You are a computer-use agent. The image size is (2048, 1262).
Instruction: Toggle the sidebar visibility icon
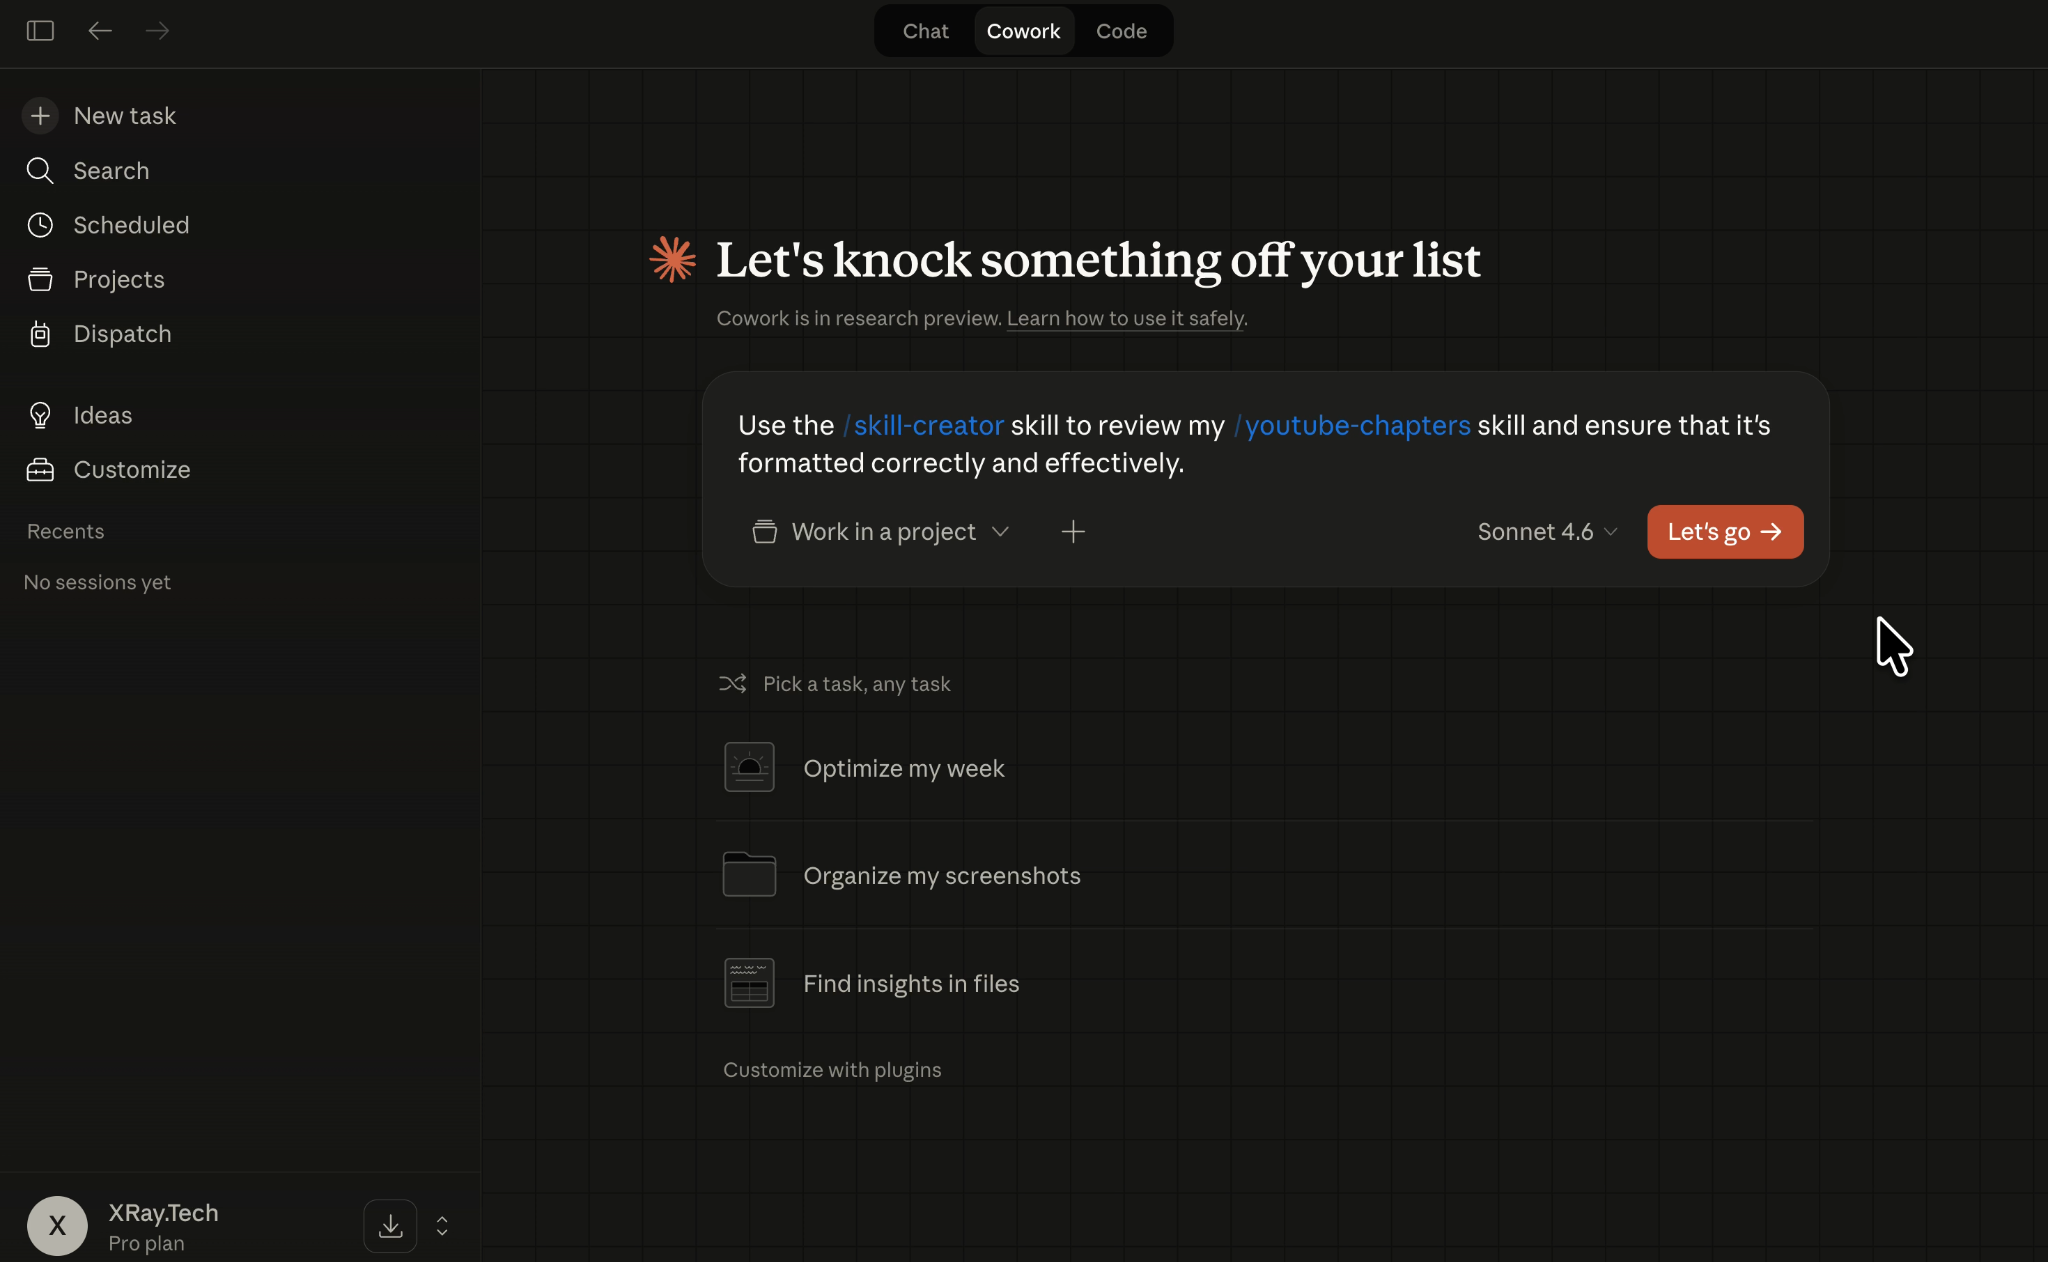tap(39, 30)
